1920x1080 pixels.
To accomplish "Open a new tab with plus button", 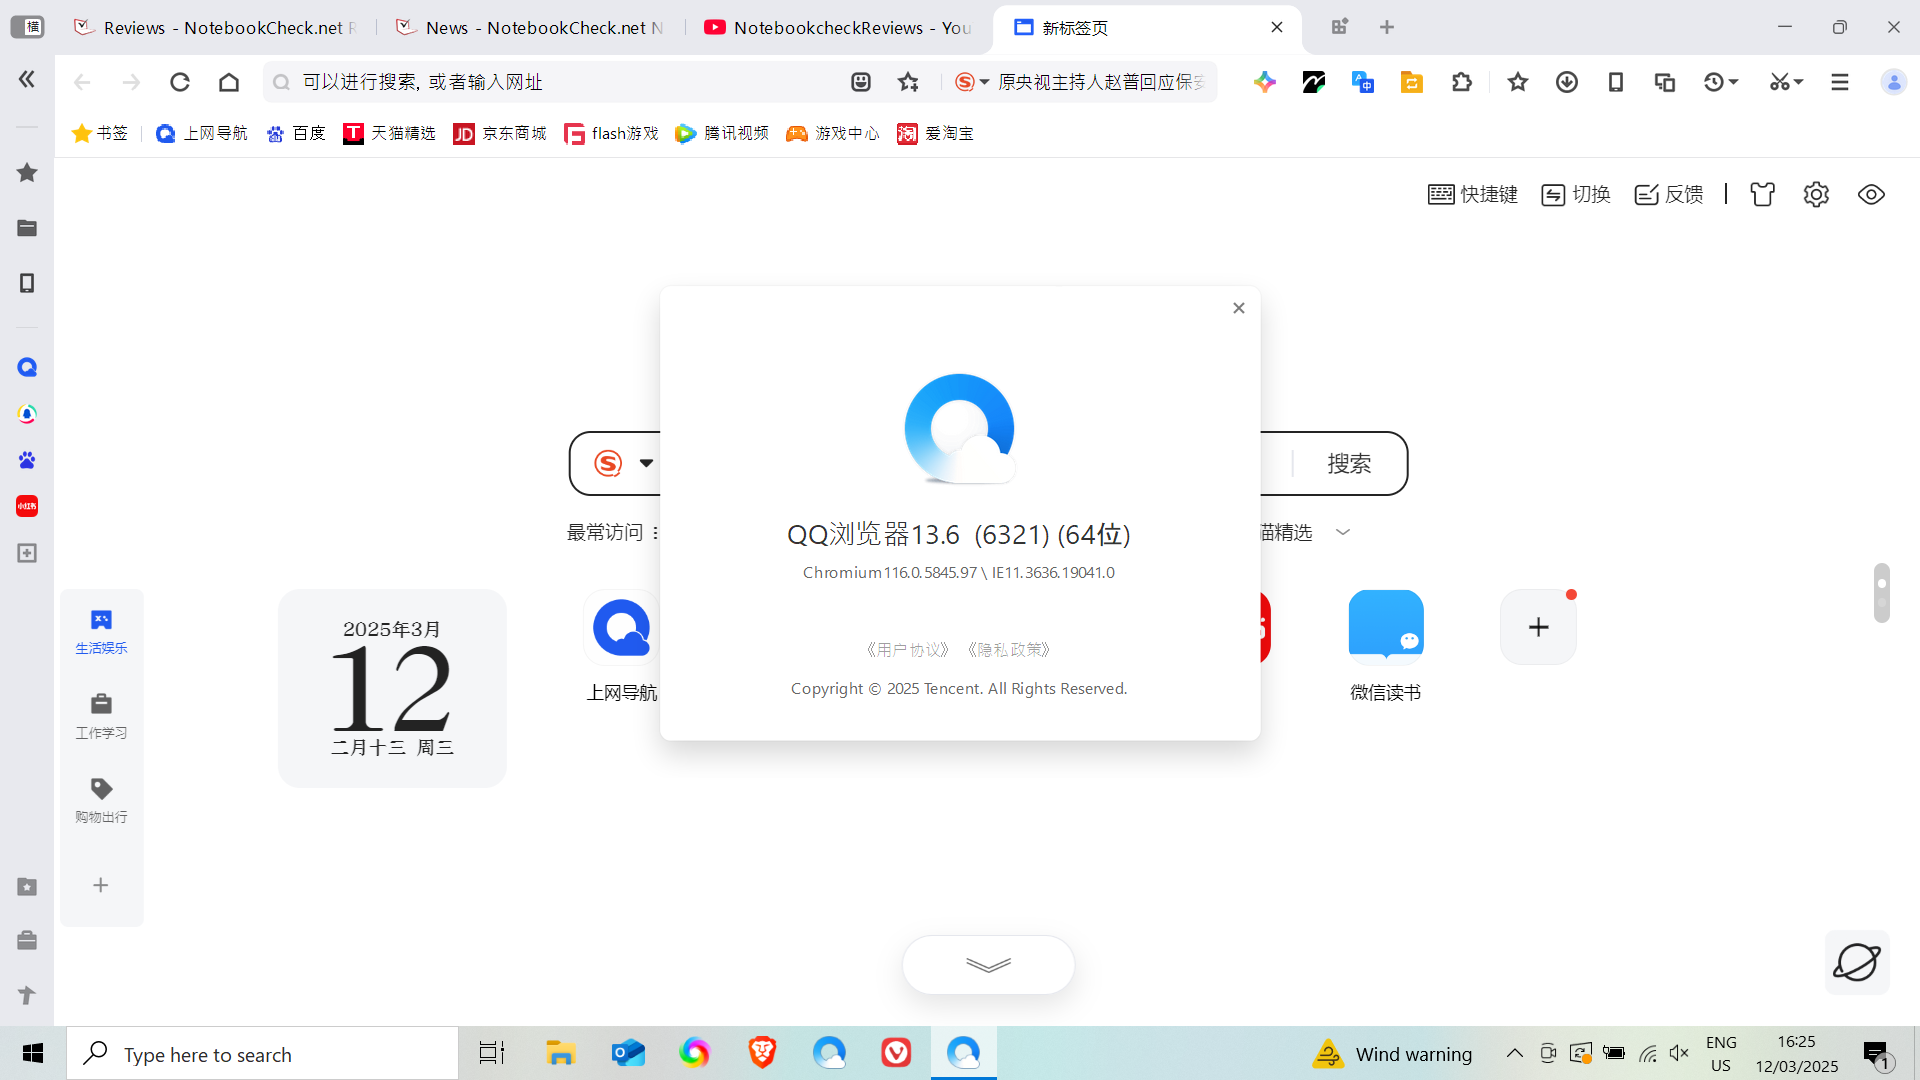I will point(1387,27).
